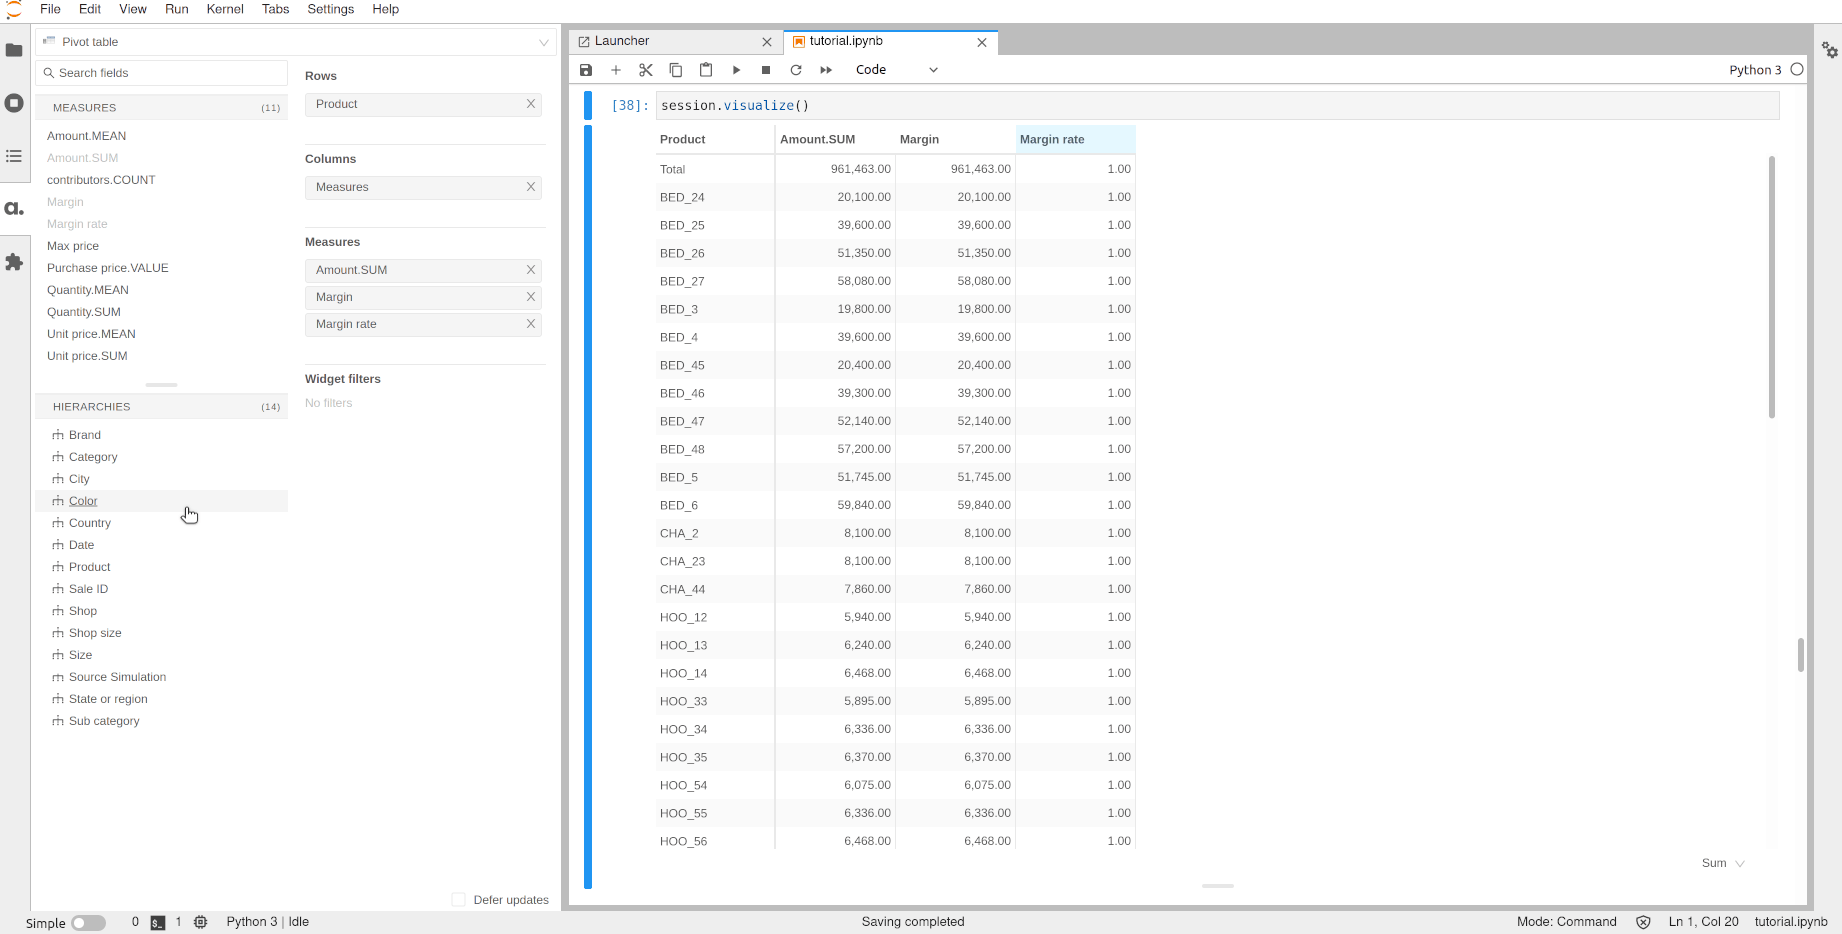Open the Sum aggregation dropdown

1723,863
